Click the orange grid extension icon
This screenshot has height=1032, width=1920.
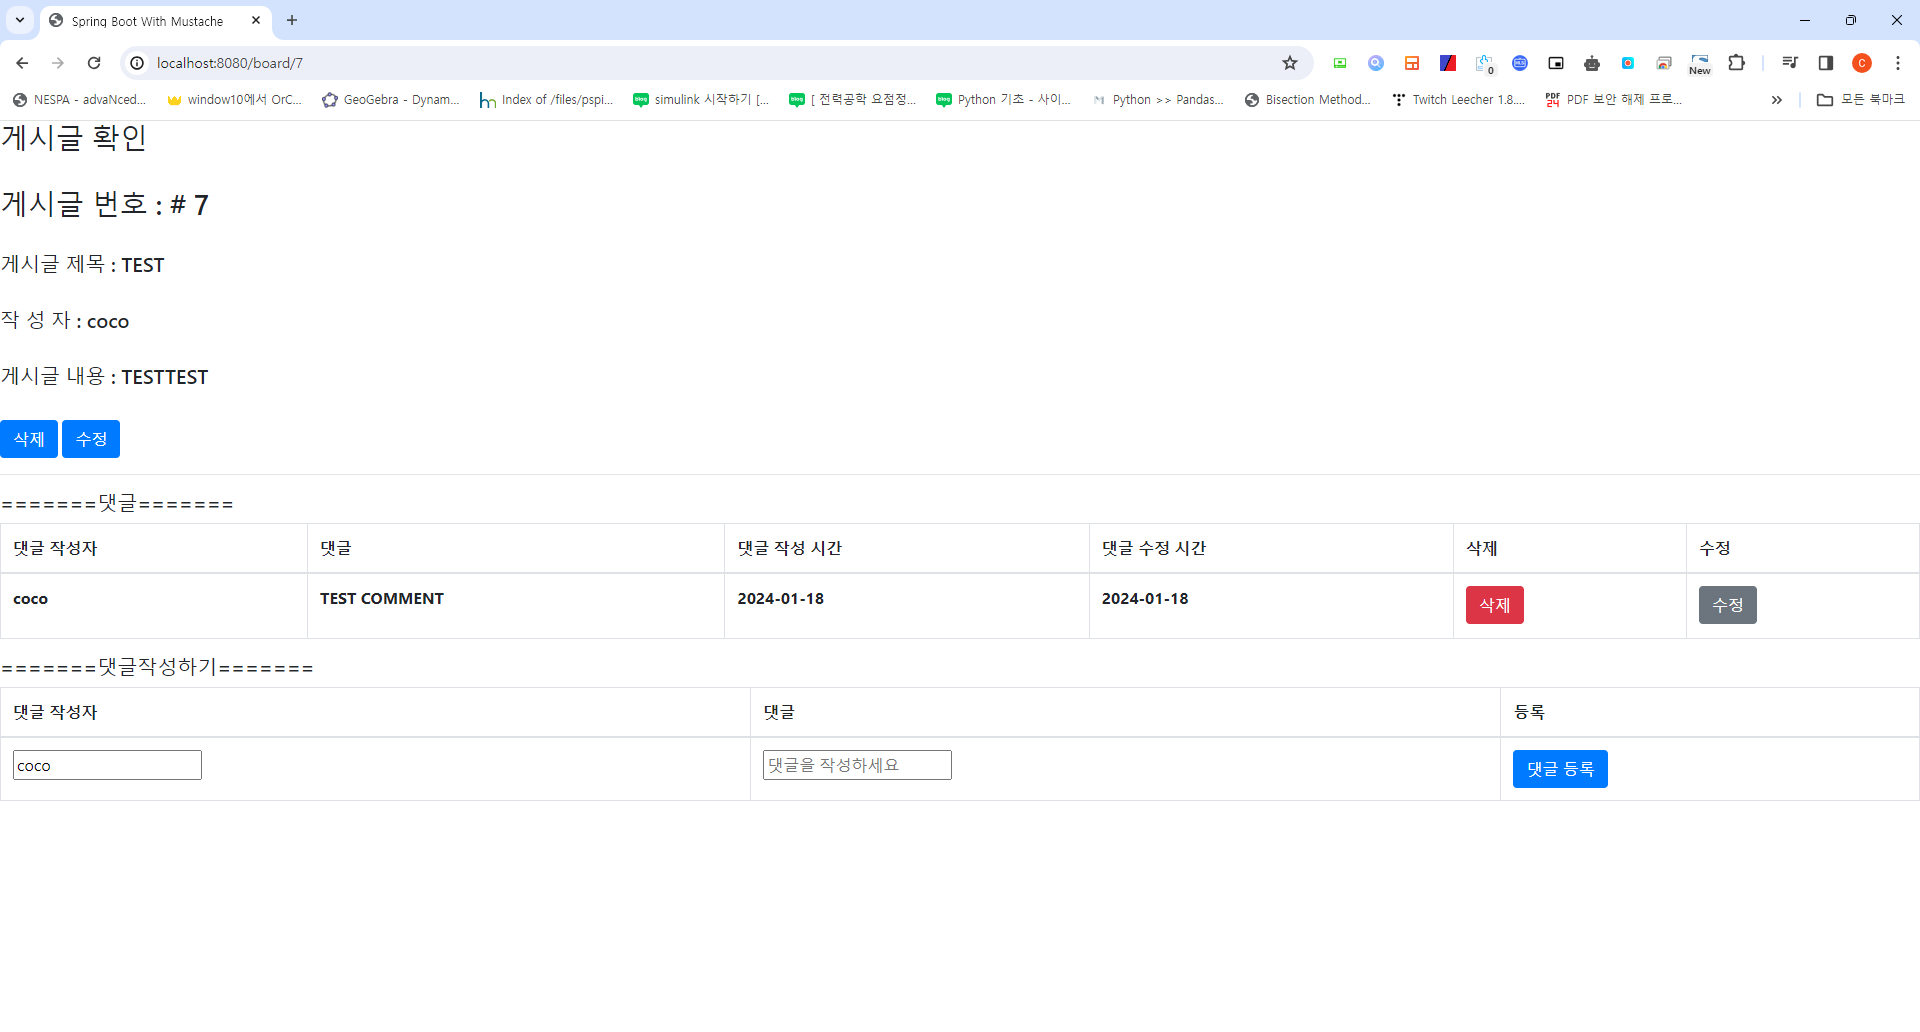point(1412,63)
